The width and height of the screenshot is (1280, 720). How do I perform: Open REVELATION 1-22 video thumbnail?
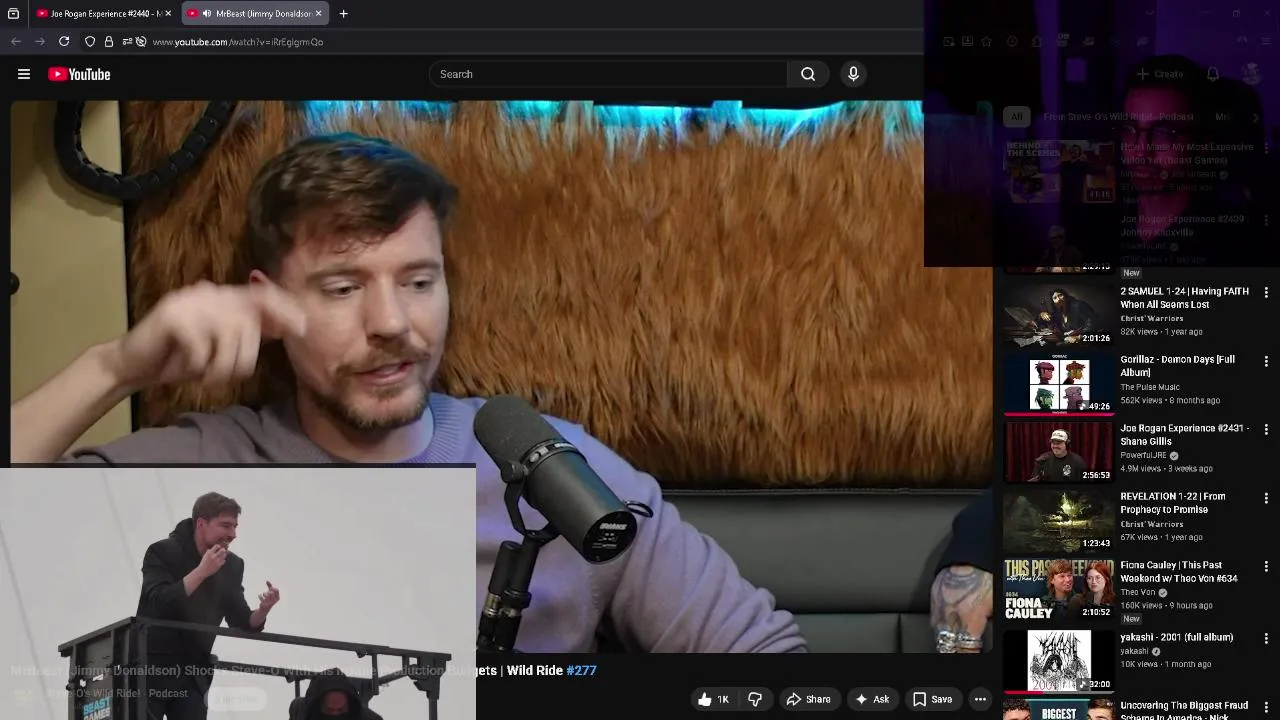pyautogui.click(x=1058, y=521)
